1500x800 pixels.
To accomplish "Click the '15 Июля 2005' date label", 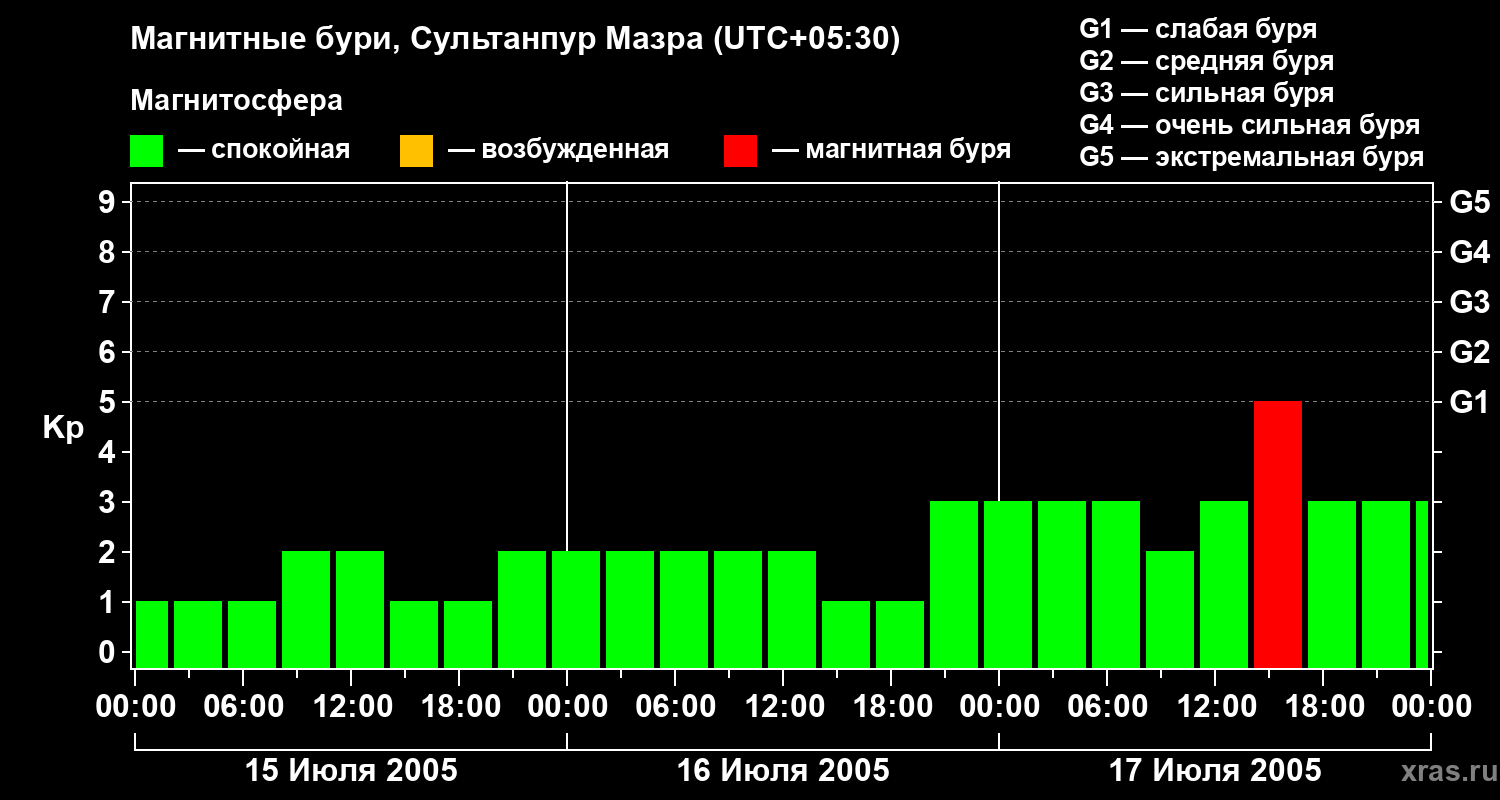I will [x=351, y=771].
